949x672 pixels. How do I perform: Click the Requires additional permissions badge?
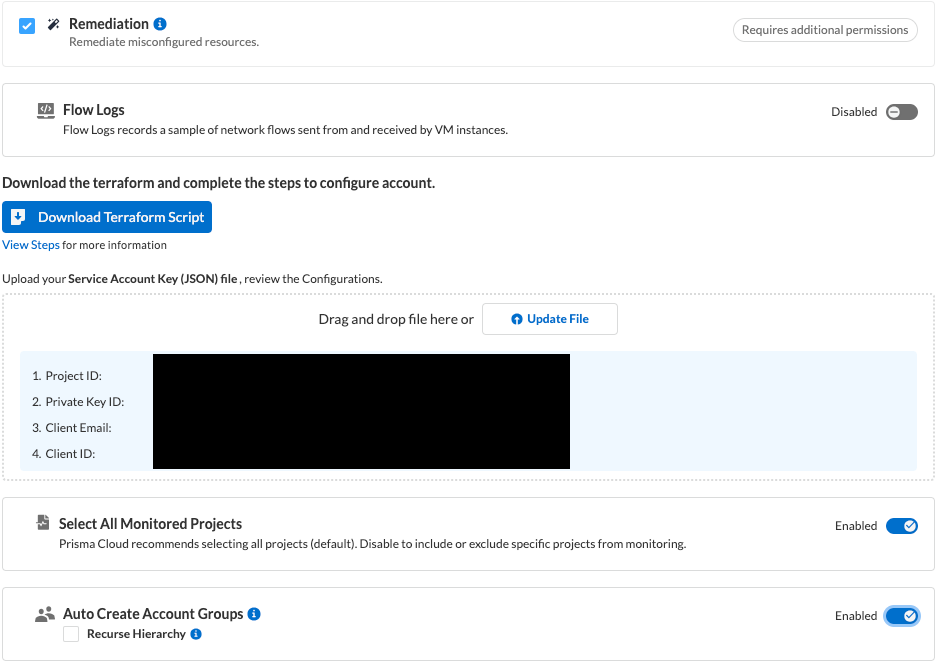(825, 30)
